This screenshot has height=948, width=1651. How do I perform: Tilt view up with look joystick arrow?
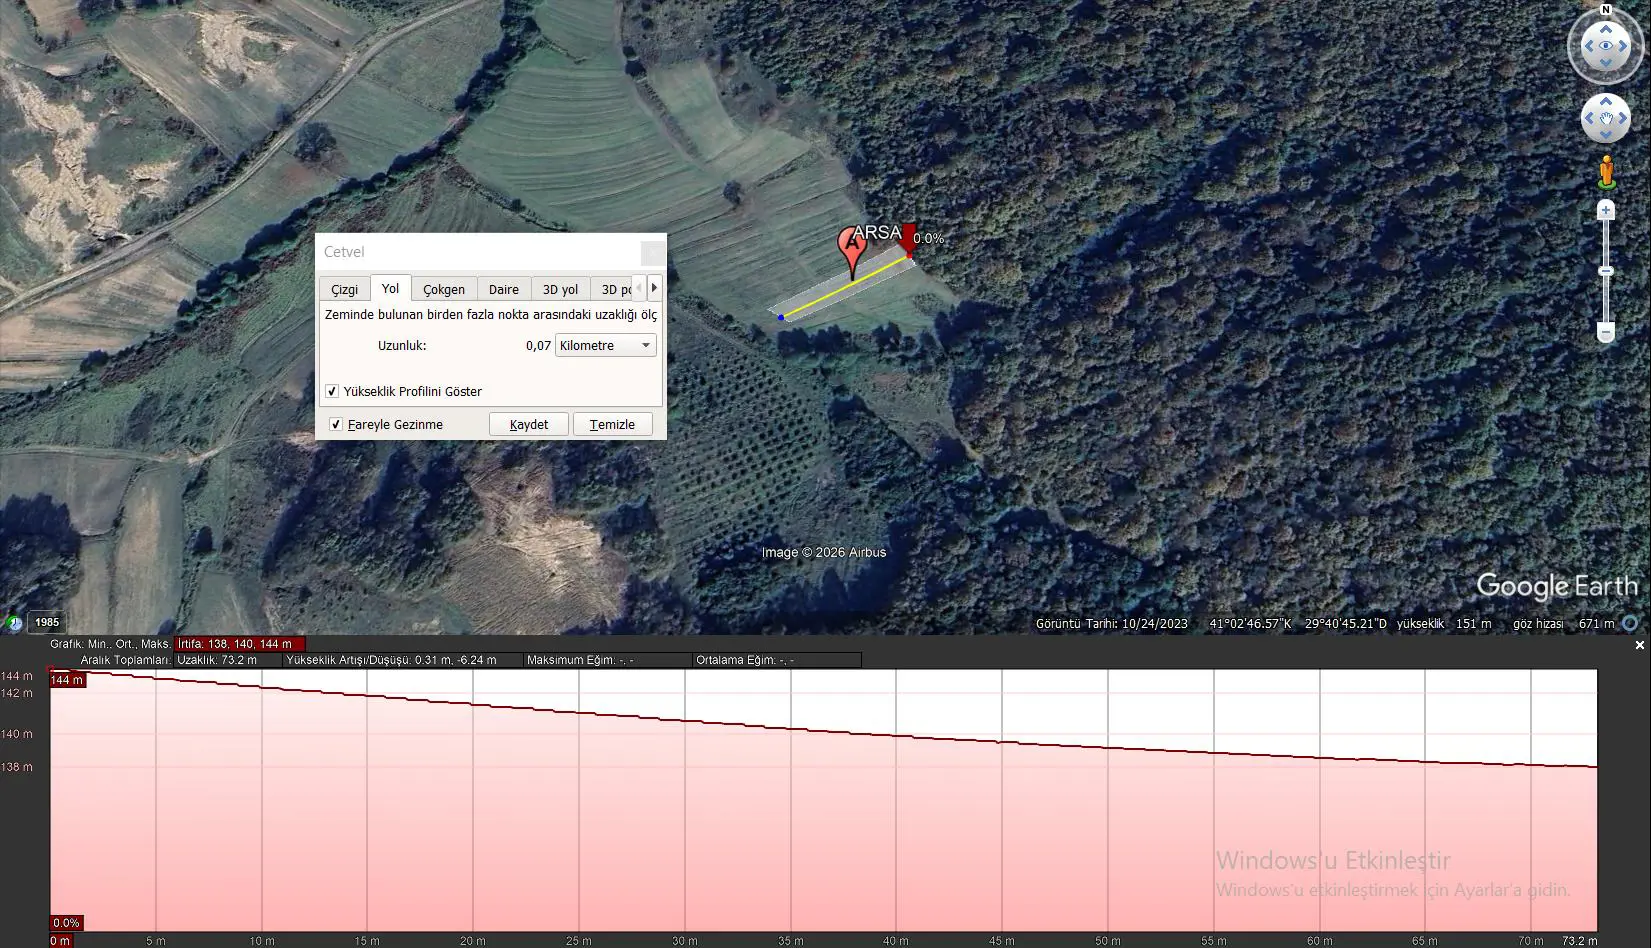[1606, 28]
